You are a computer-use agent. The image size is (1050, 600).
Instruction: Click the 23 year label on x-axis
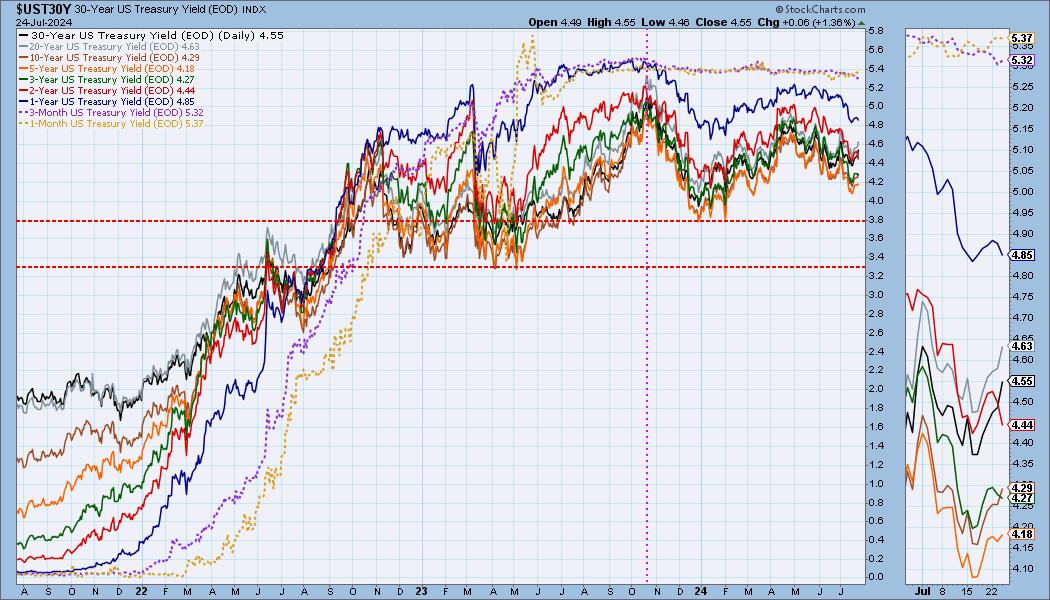pyautogui.click(x=421, y=591)
